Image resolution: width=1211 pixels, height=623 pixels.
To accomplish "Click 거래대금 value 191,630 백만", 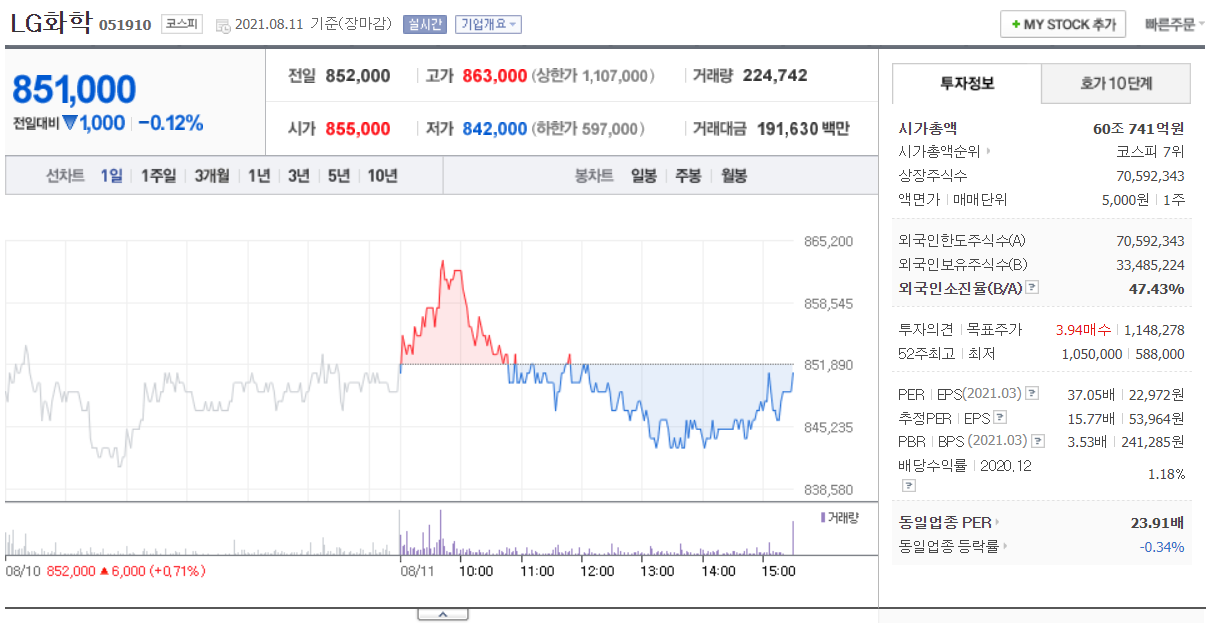I will 803,129.
